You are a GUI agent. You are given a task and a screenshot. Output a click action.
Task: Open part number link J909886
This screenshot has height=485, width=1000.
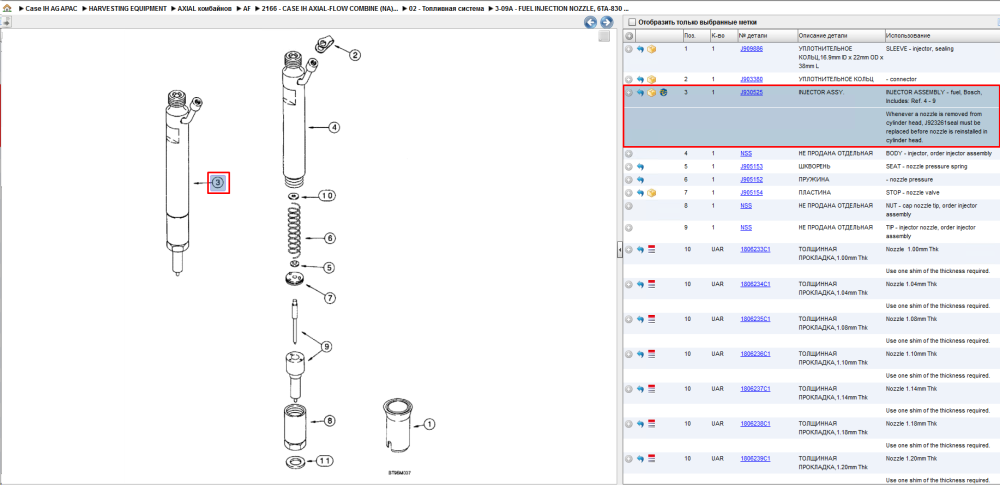tap(751, 48)
